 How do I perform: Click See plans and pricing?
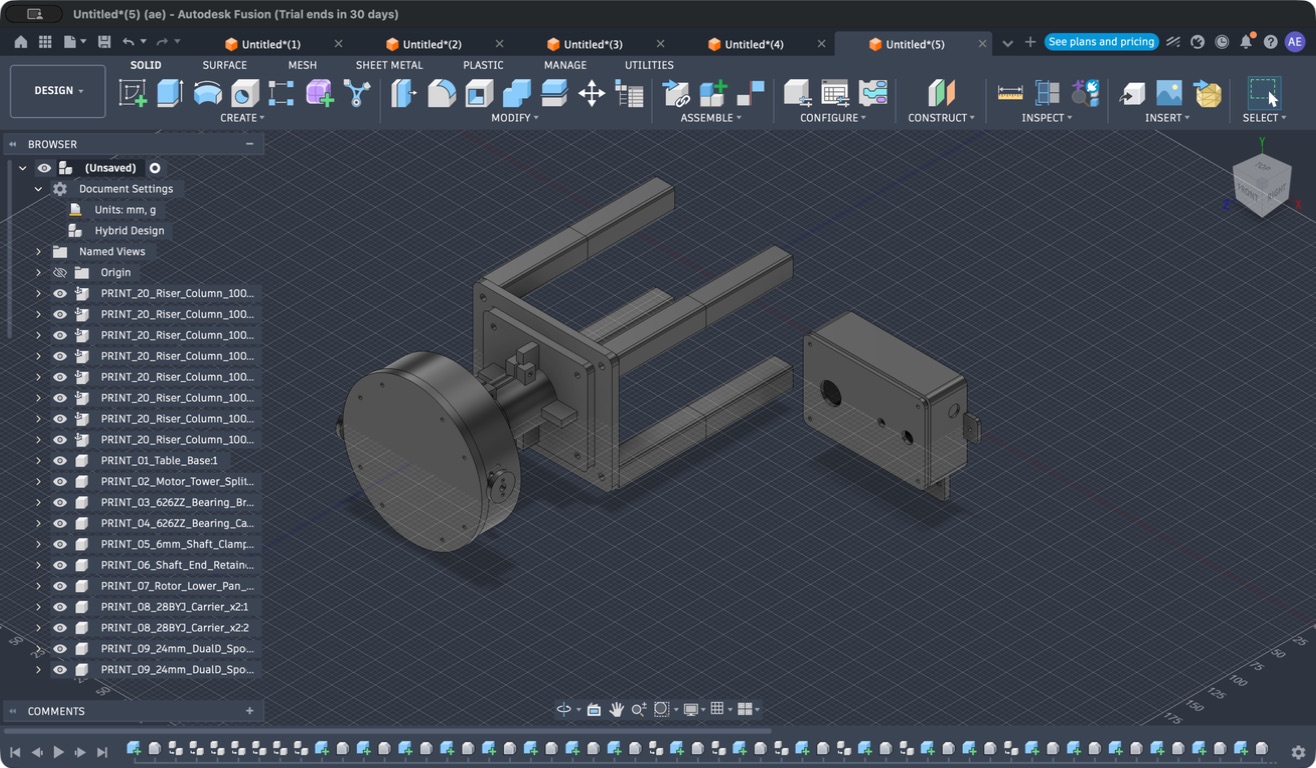pyautogui.click(x=1101, y=42)
